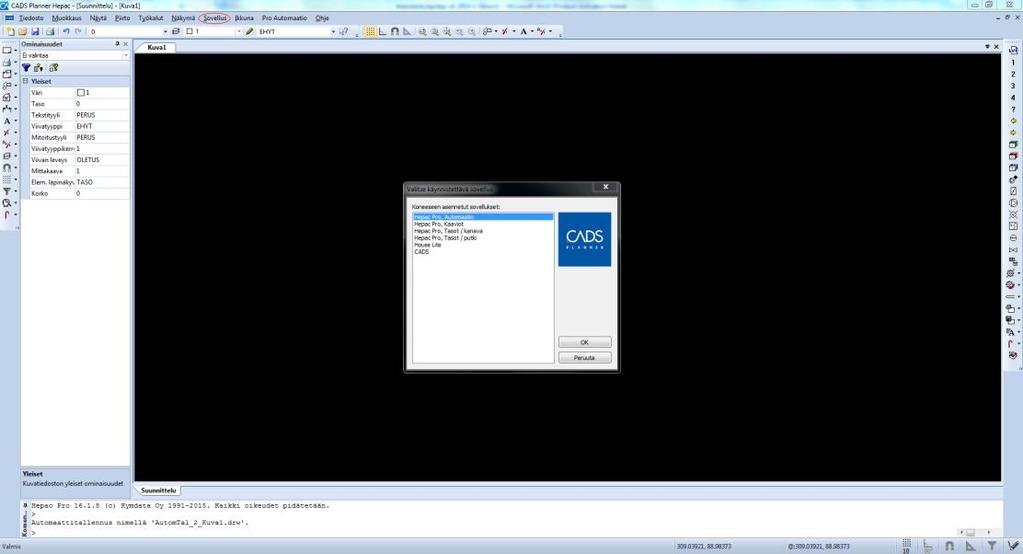The height and width of the screenshot is (554, 1023).
Task: Select CADS in the application list
Action: pos(421,251)
